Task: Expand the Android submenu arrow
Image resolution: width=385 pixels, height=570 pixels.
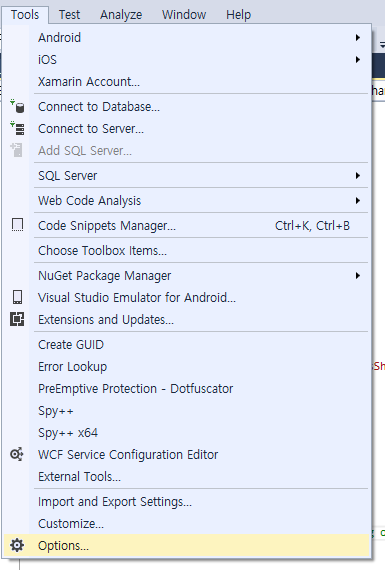Action: [358, 37]
